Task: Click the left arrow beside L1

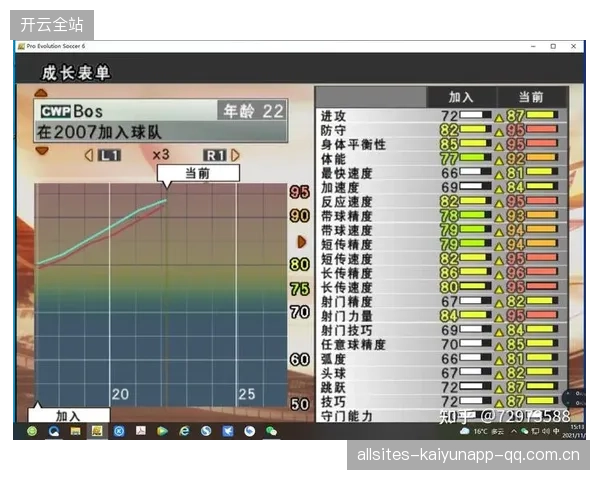Action: point(89,155)
